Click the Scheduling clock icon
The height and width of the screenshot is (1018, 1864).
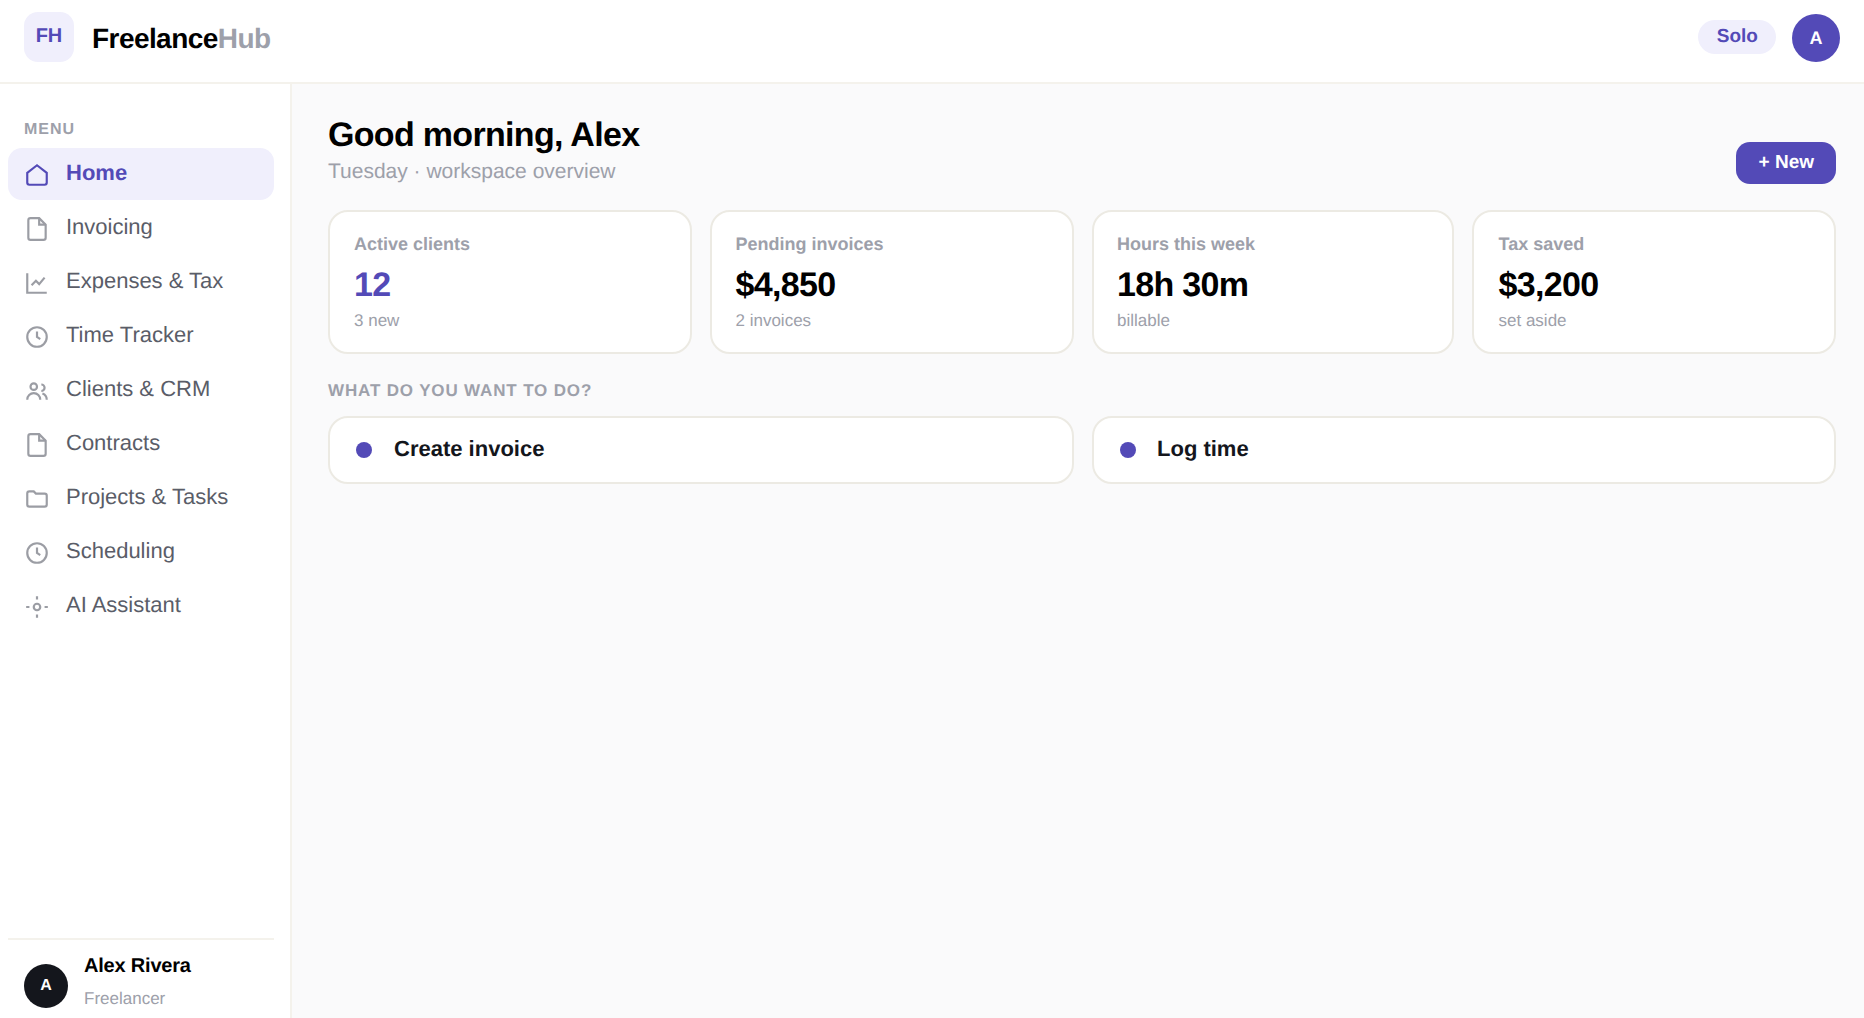point(37,553)
